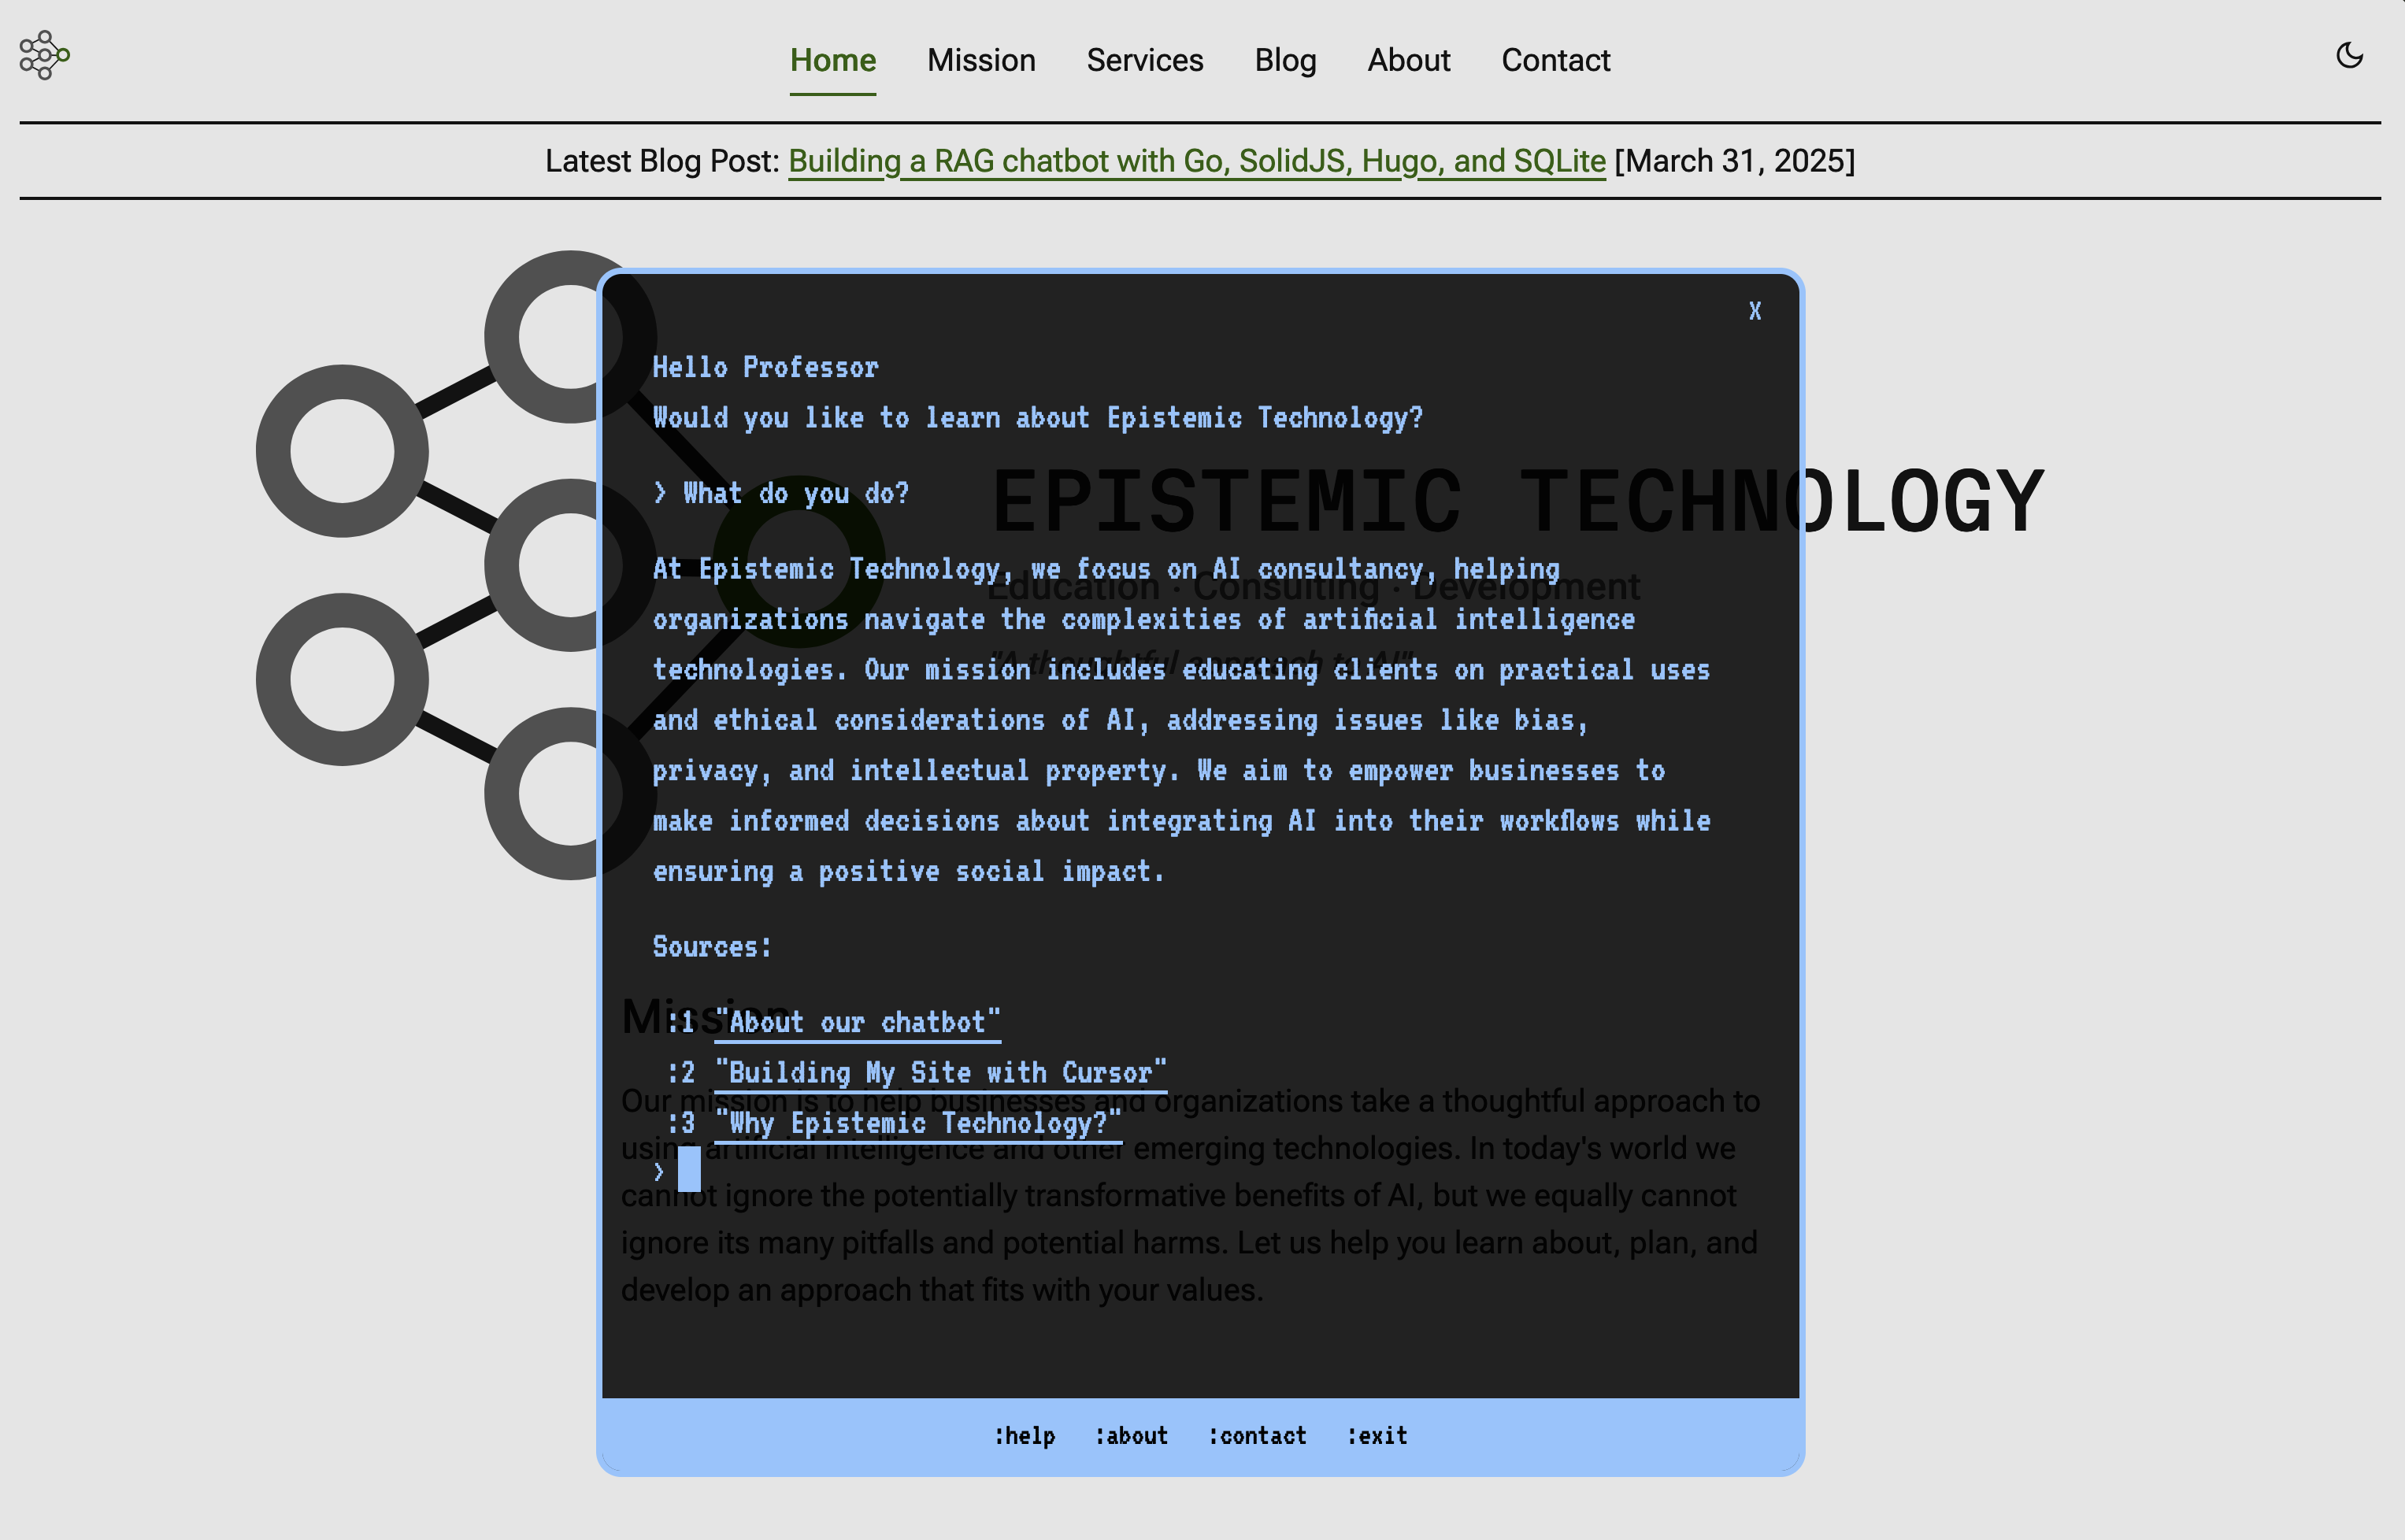Image resolution: width=2405 pixels, height=1540 pixels.
Task: Click the :help command in the terminal footer
Action: (x=1024, y=1436)
